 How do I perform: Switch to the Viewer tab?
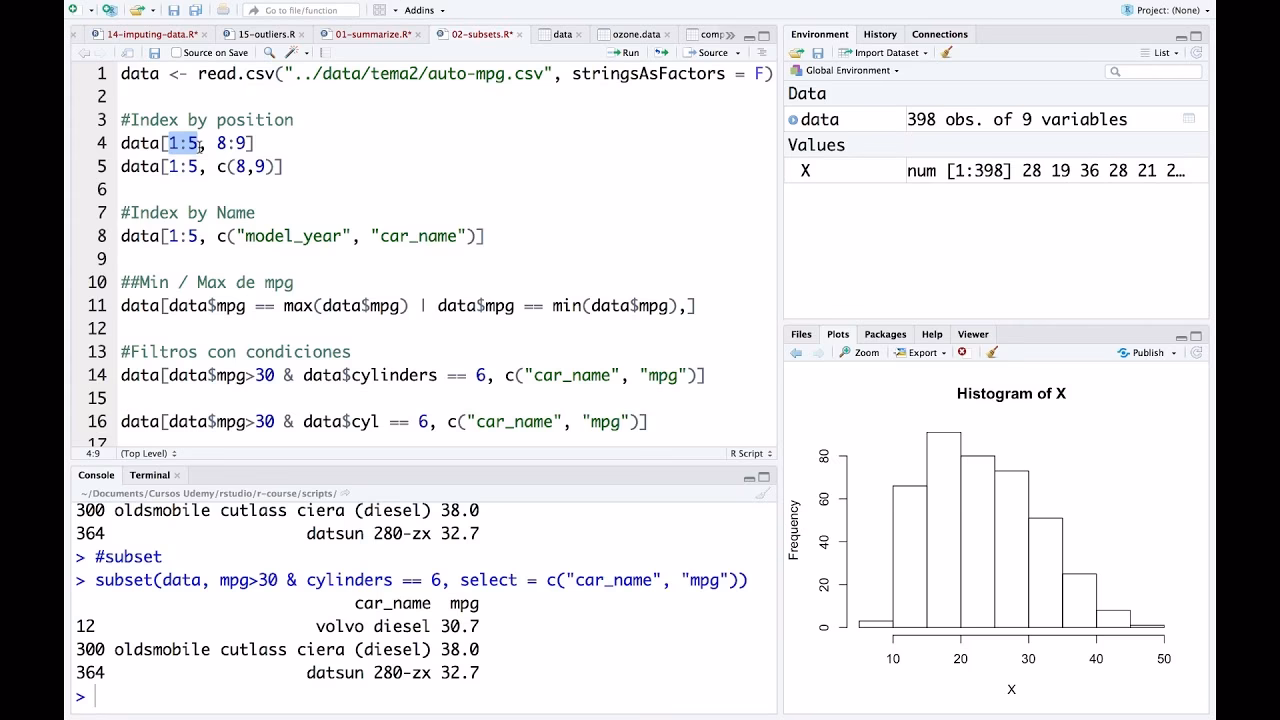(x=973, y=334)
